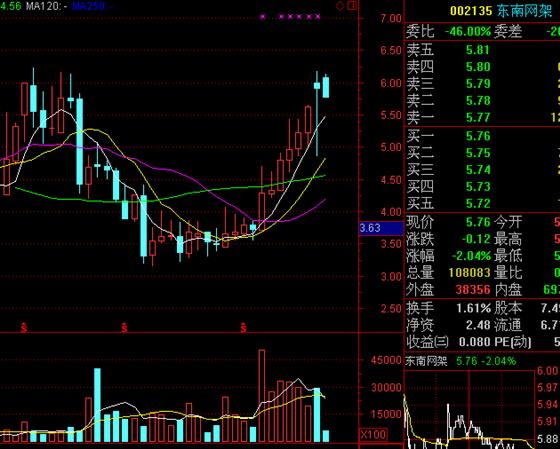Click the rightmost red $ marker
Screen dimensions: 560x449
click(x=243, y=327)
